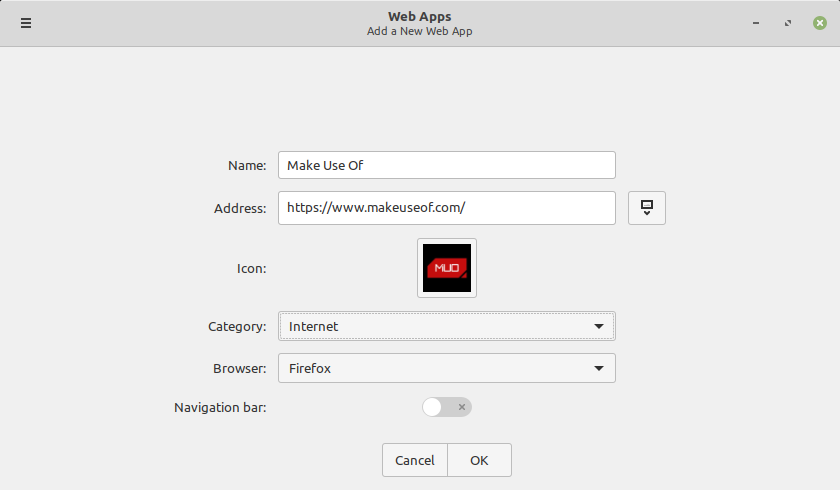Viewport: 840px width, 490px height.
Task: Close the Web Apps window
Action: pyautogui.click(x=819, y=23)
